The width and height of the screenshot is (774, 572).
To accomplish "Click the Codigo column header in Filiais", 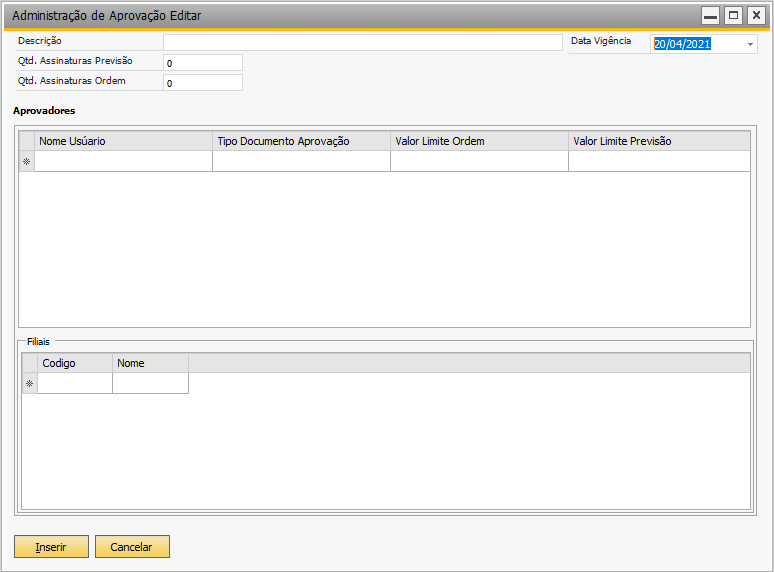I will pos(75,363).
